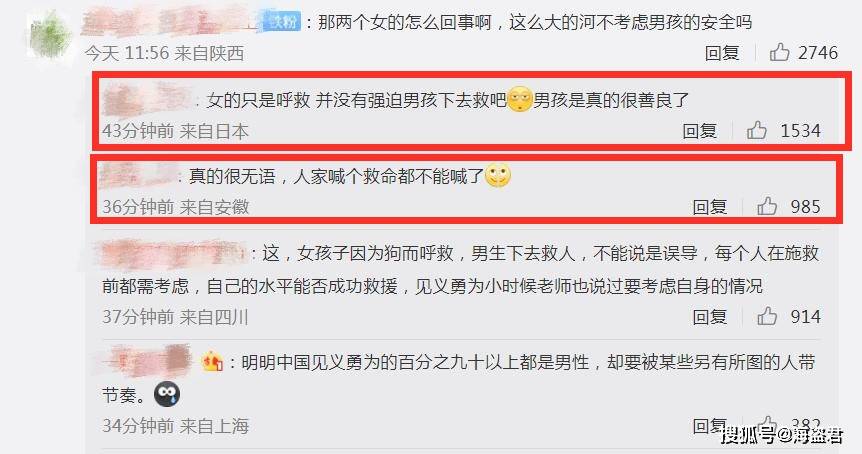Click the crying black emoji after 节奏
Image resolution: width=862 pixels, height=454 pixels.
tap(167, 394)
